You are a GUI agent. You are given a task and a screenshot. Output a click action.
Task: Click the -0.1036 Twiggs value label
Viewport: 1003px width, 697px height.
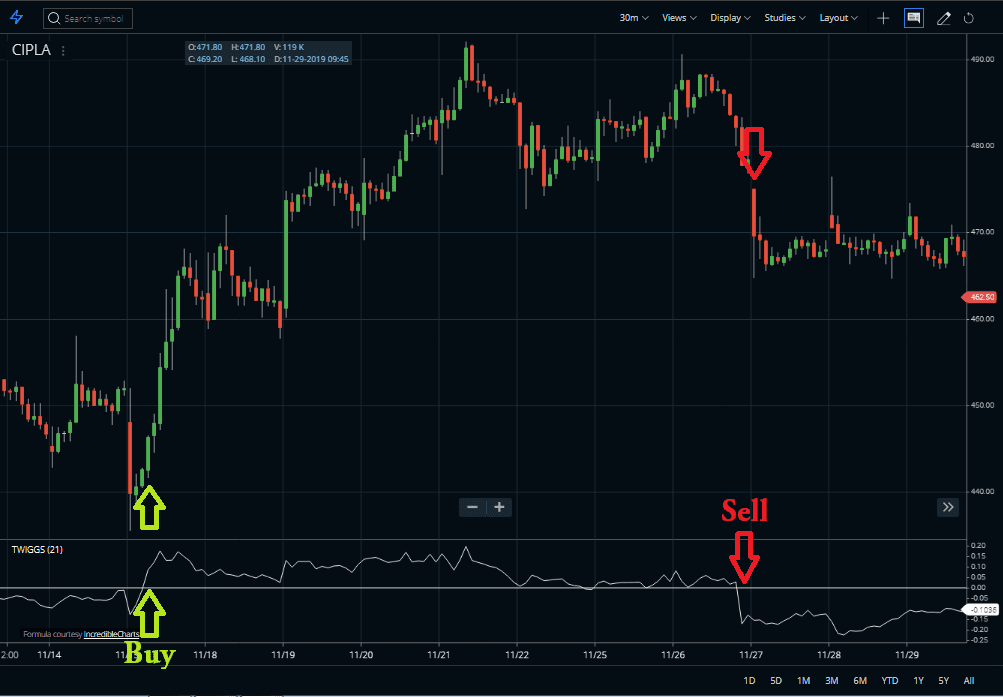980,610
